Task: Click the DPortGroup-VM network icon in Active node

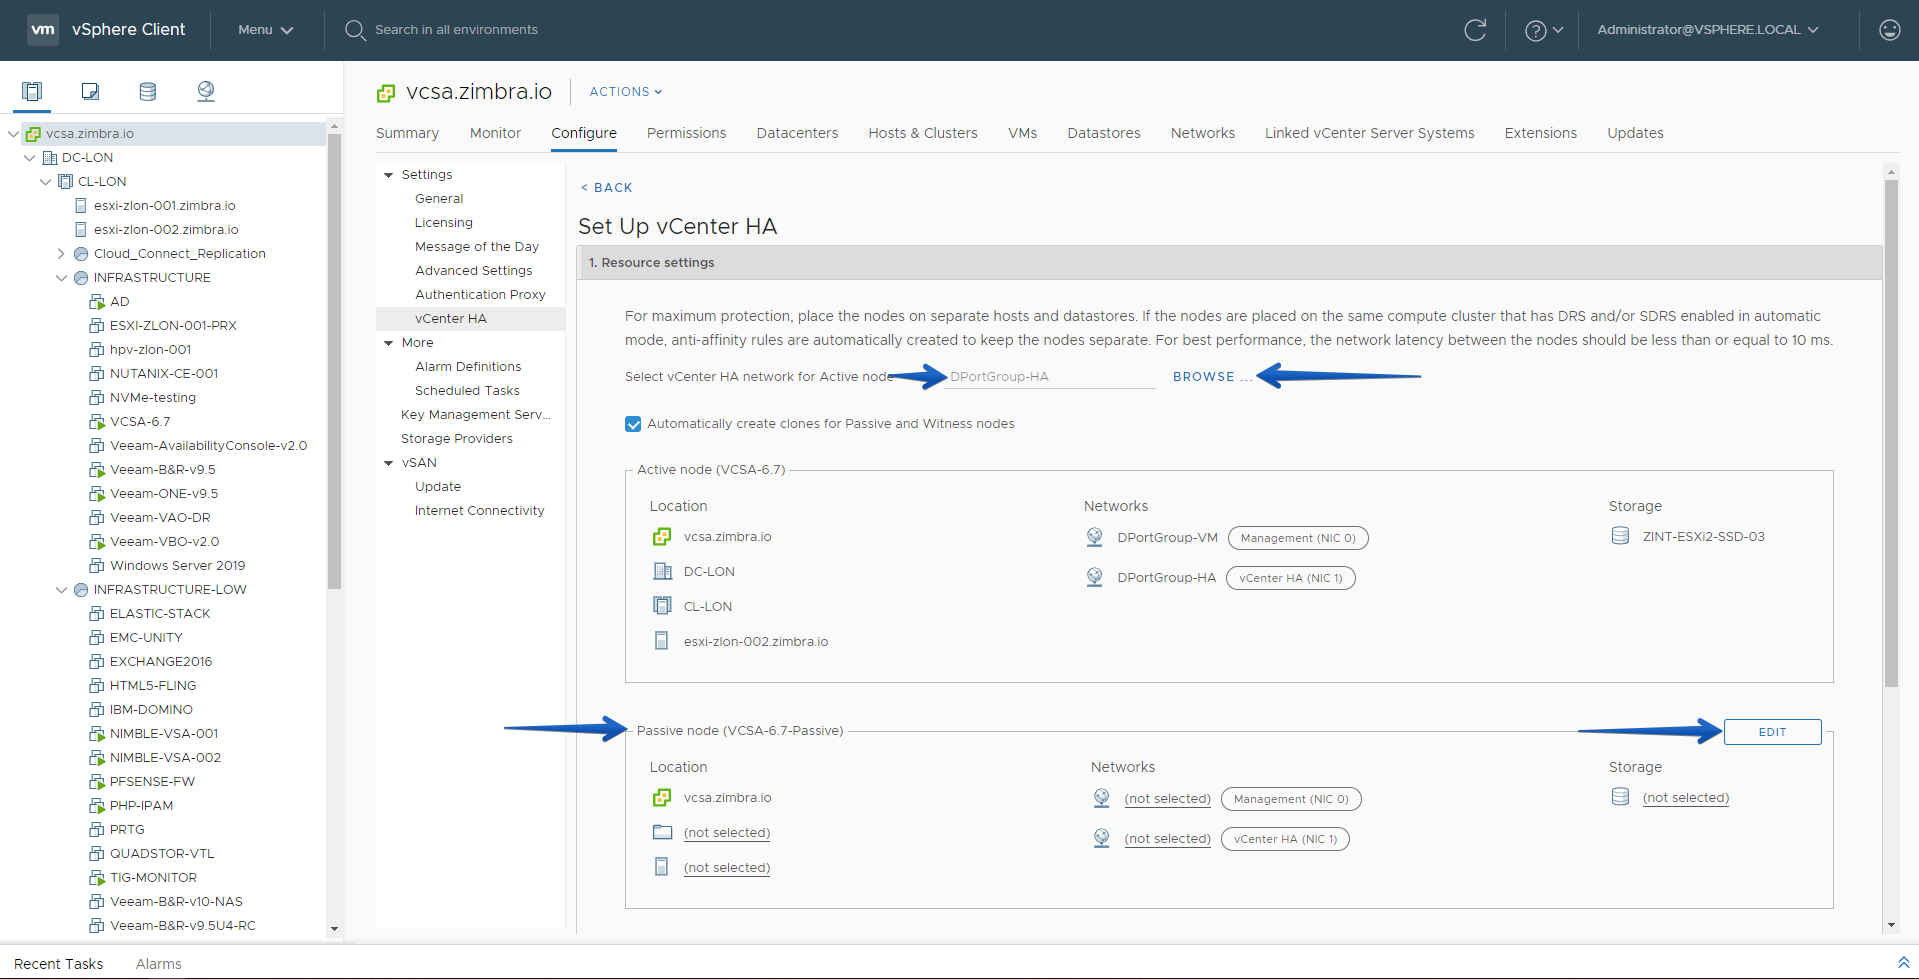Action: click(1095, 537)
